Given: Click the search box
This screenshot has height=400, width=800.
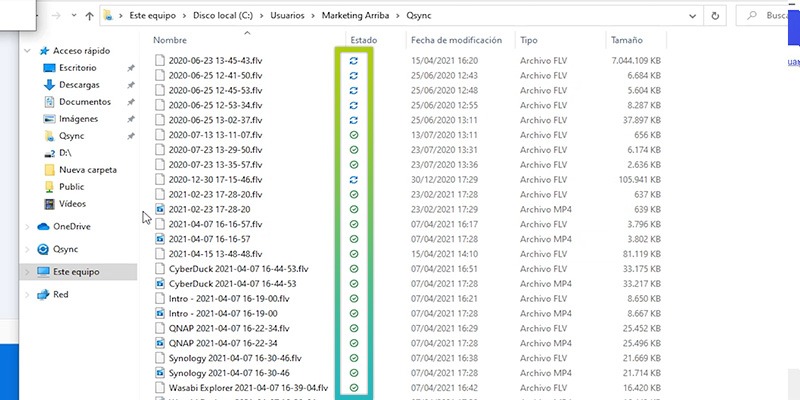Looking at the screenshot, I should (x=768, y=16).
